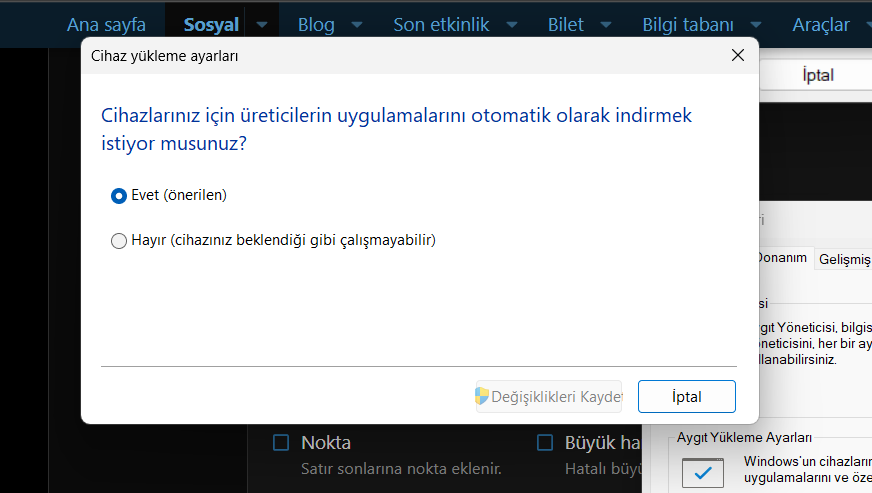Image resolution: width=872 pixels, height=493 pixels.
Task: Click the "Değişiklikleri Kaydet" button
Action: click(548, 397)
